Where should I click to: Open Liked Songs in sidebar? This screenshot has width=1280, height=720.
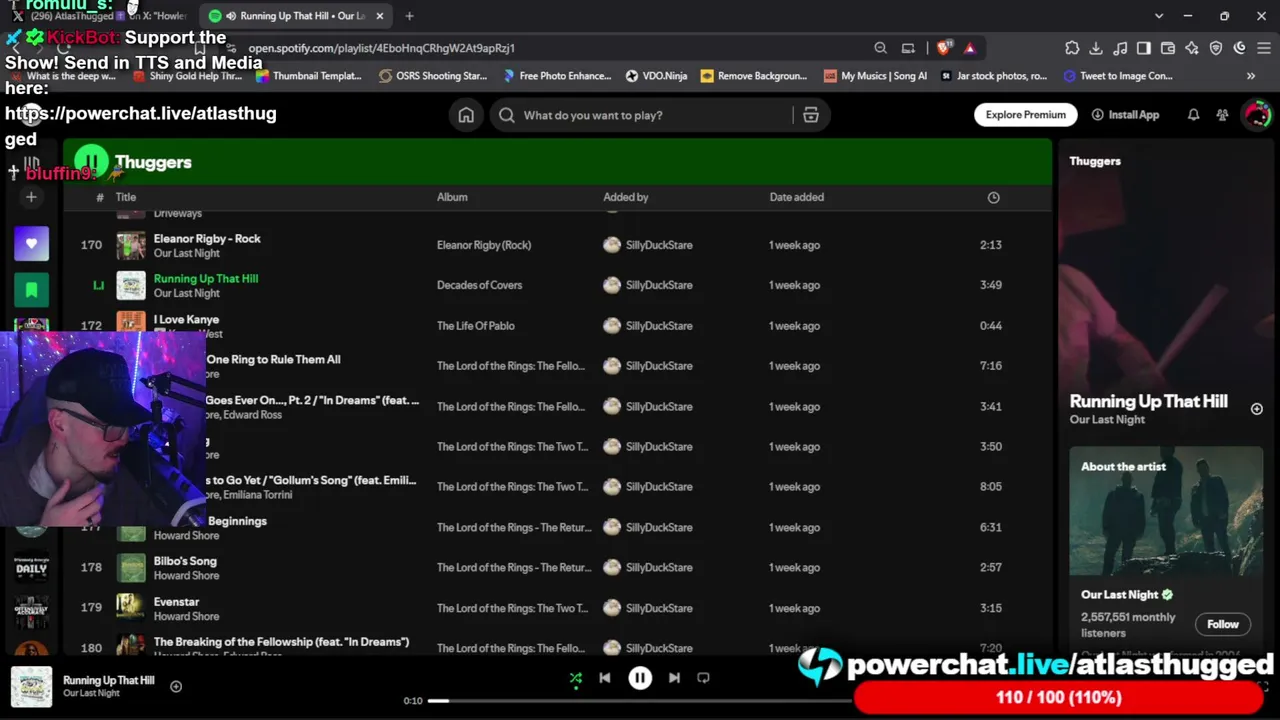[31, 243]
